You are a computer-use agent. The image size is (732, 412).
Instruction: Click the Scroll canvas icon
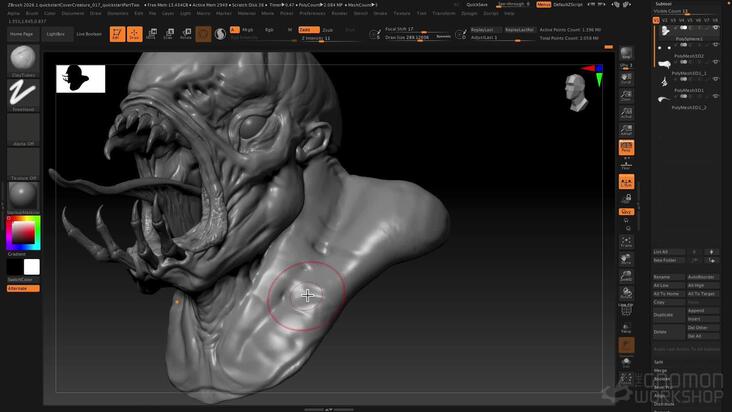[x=626, y=78]
